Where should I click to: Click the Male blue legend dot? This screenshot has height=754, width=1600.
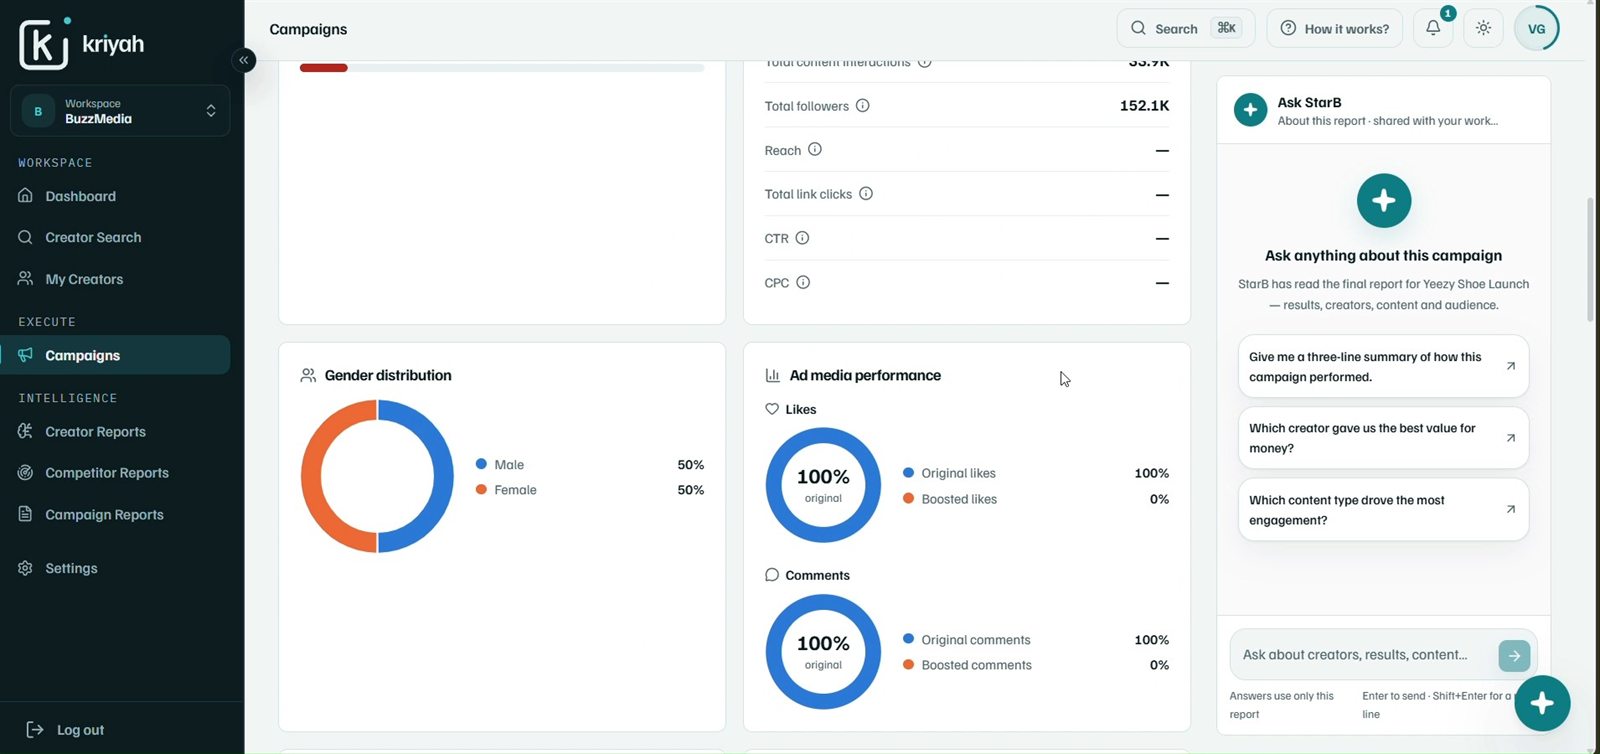coord(481,464)
